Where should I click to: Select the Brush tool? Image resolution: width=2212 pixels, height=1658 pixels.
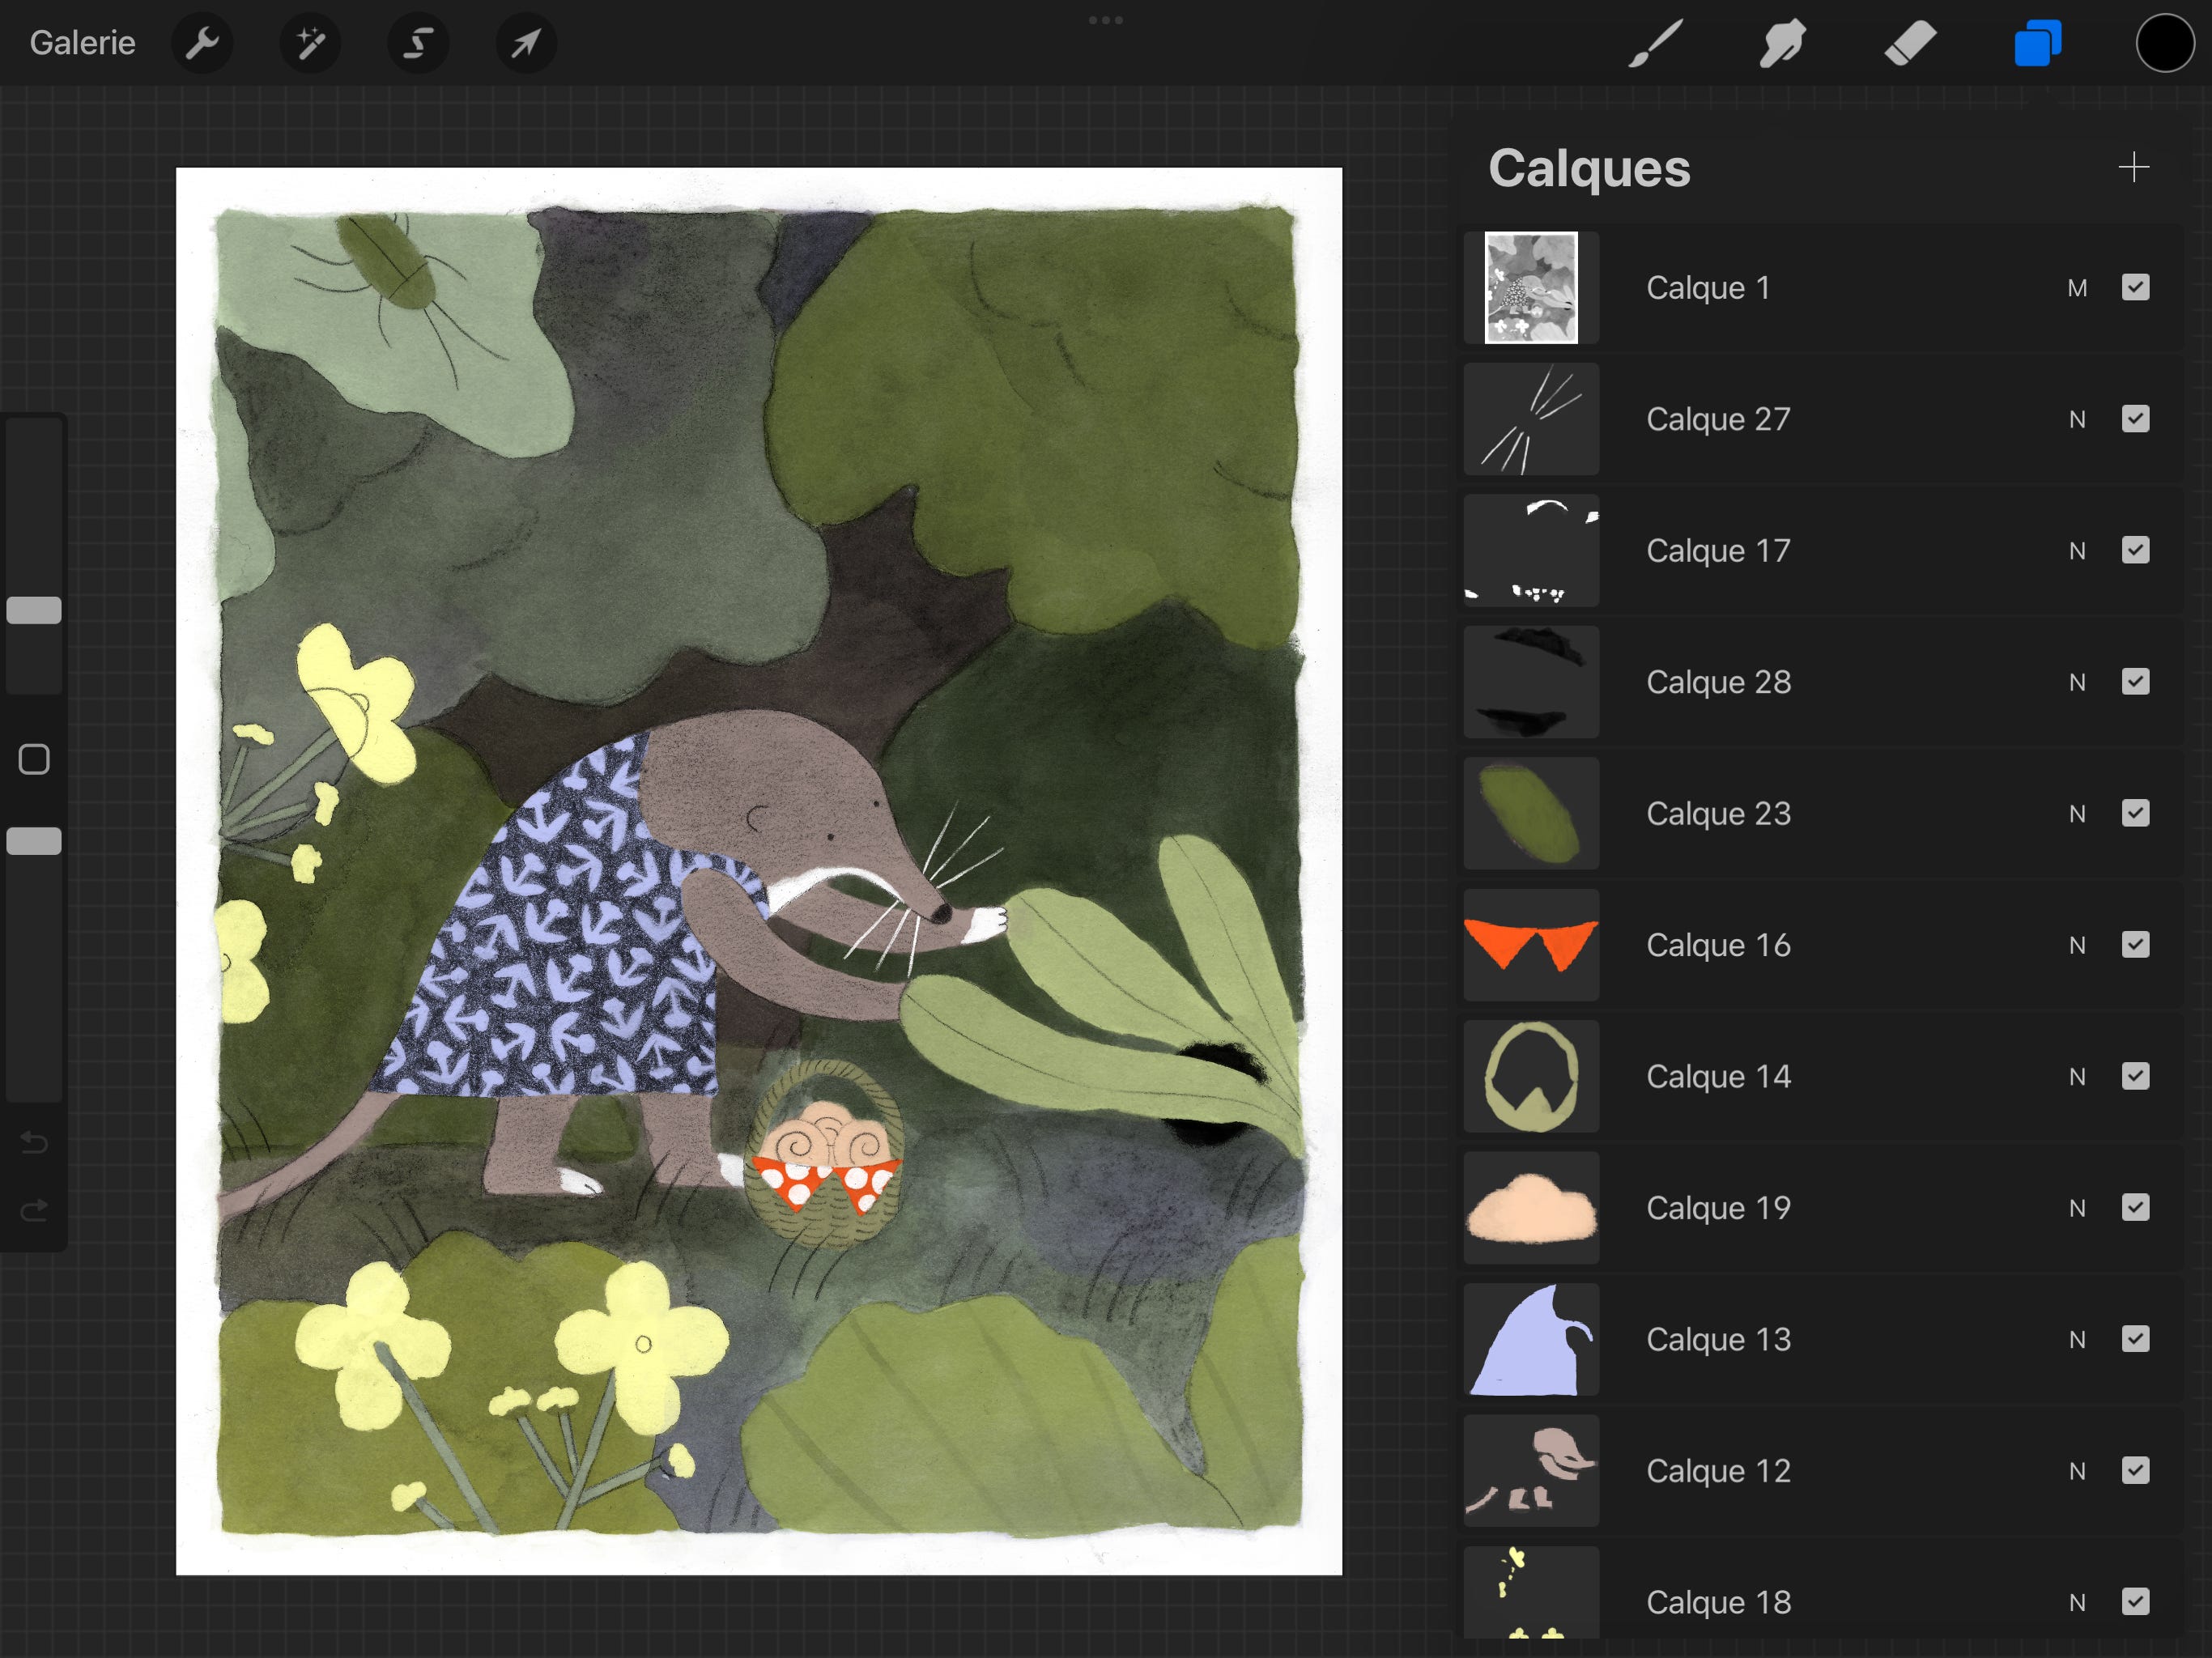(1655, 43)
